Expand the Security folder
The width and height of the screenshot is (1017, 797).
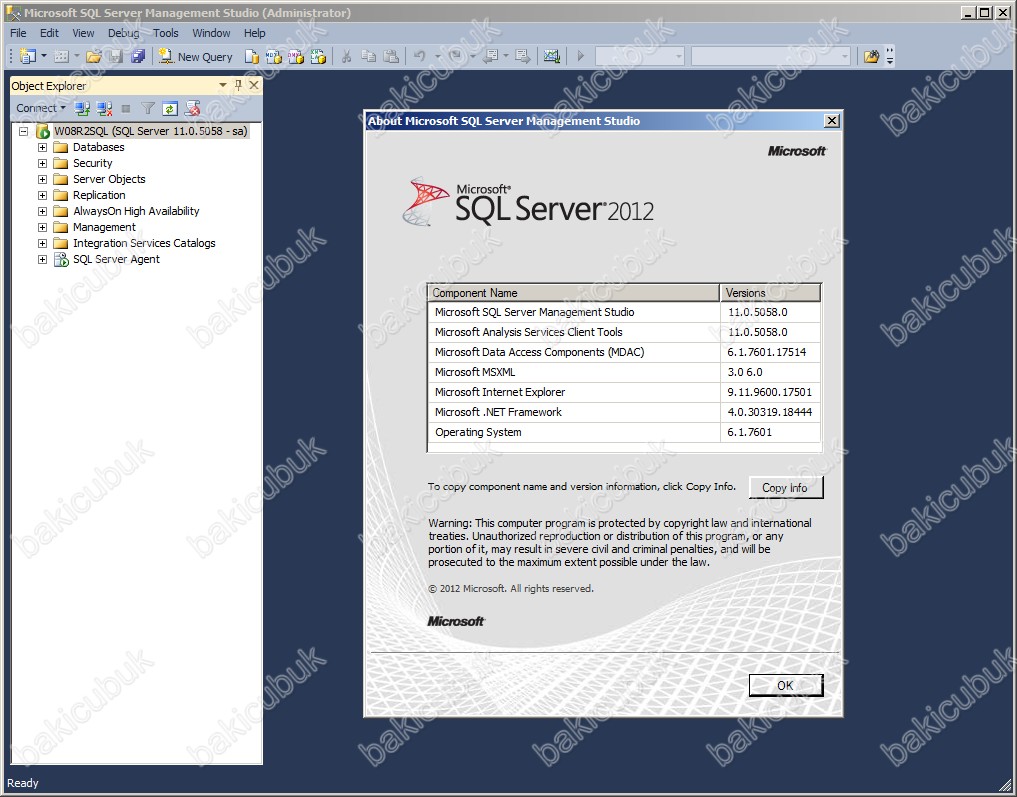[x=42, y=163]
